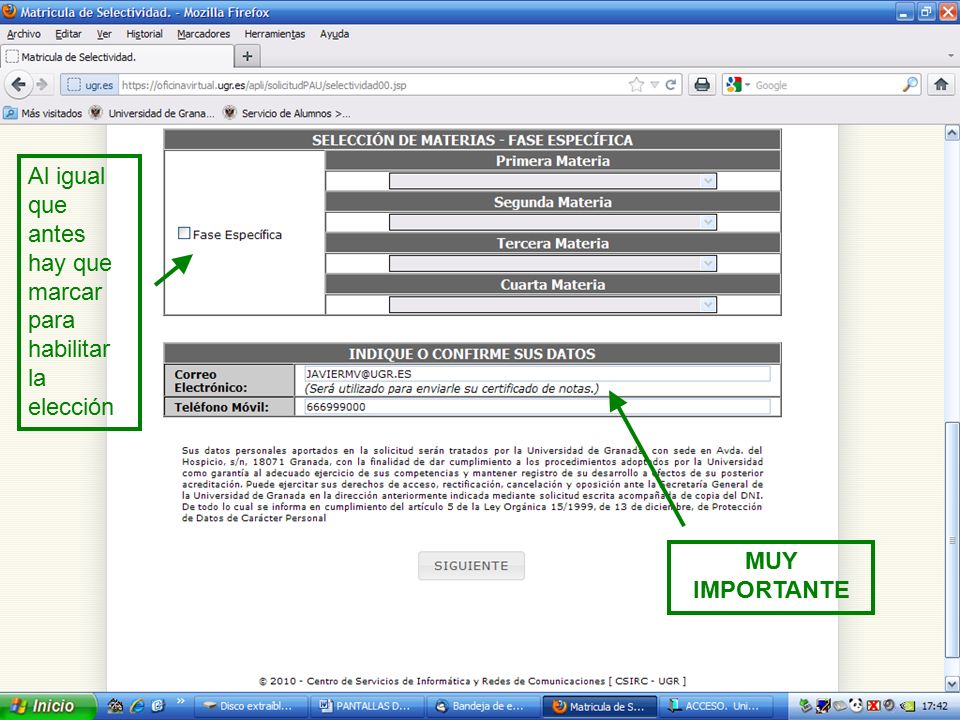
Task: Expand the Cuarta Materia dropdown
Action: 552,304
